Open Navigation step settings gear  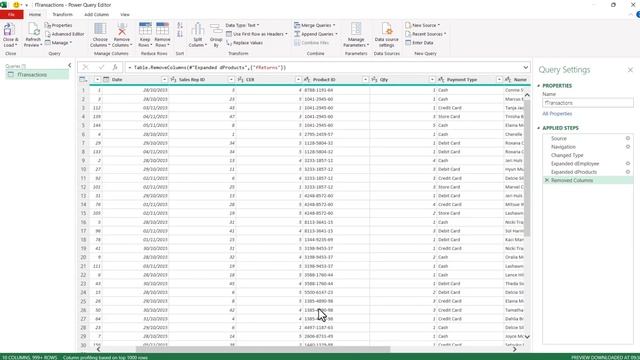pos(628,147)
